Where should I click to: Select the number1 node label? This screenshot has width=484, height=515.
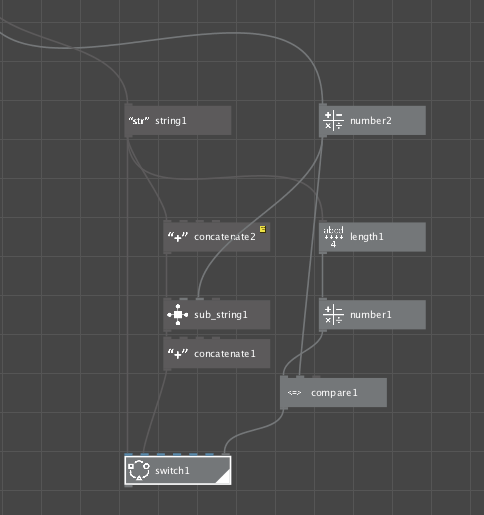click(x=371, y=315)
